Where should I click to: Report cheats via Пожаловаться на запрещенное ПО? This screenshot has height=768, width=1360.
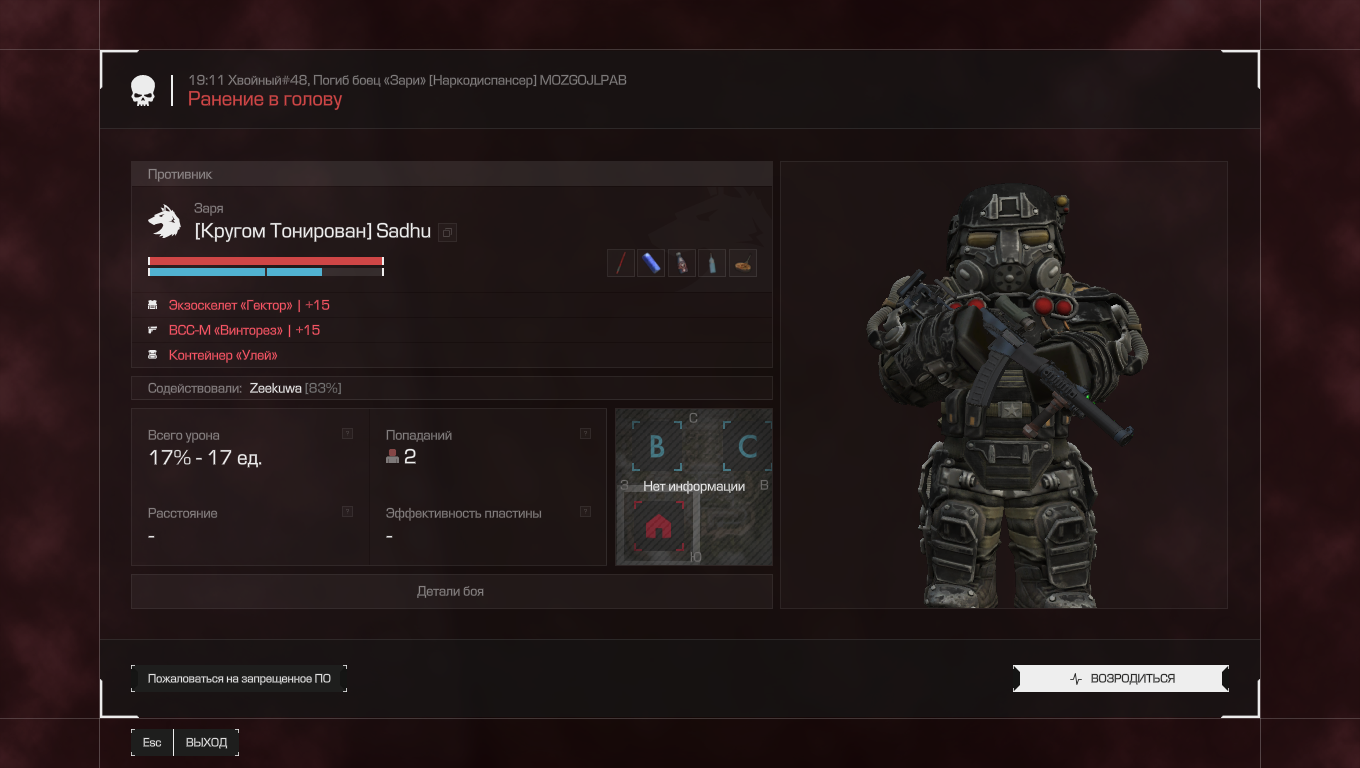[x=239, y=678]
